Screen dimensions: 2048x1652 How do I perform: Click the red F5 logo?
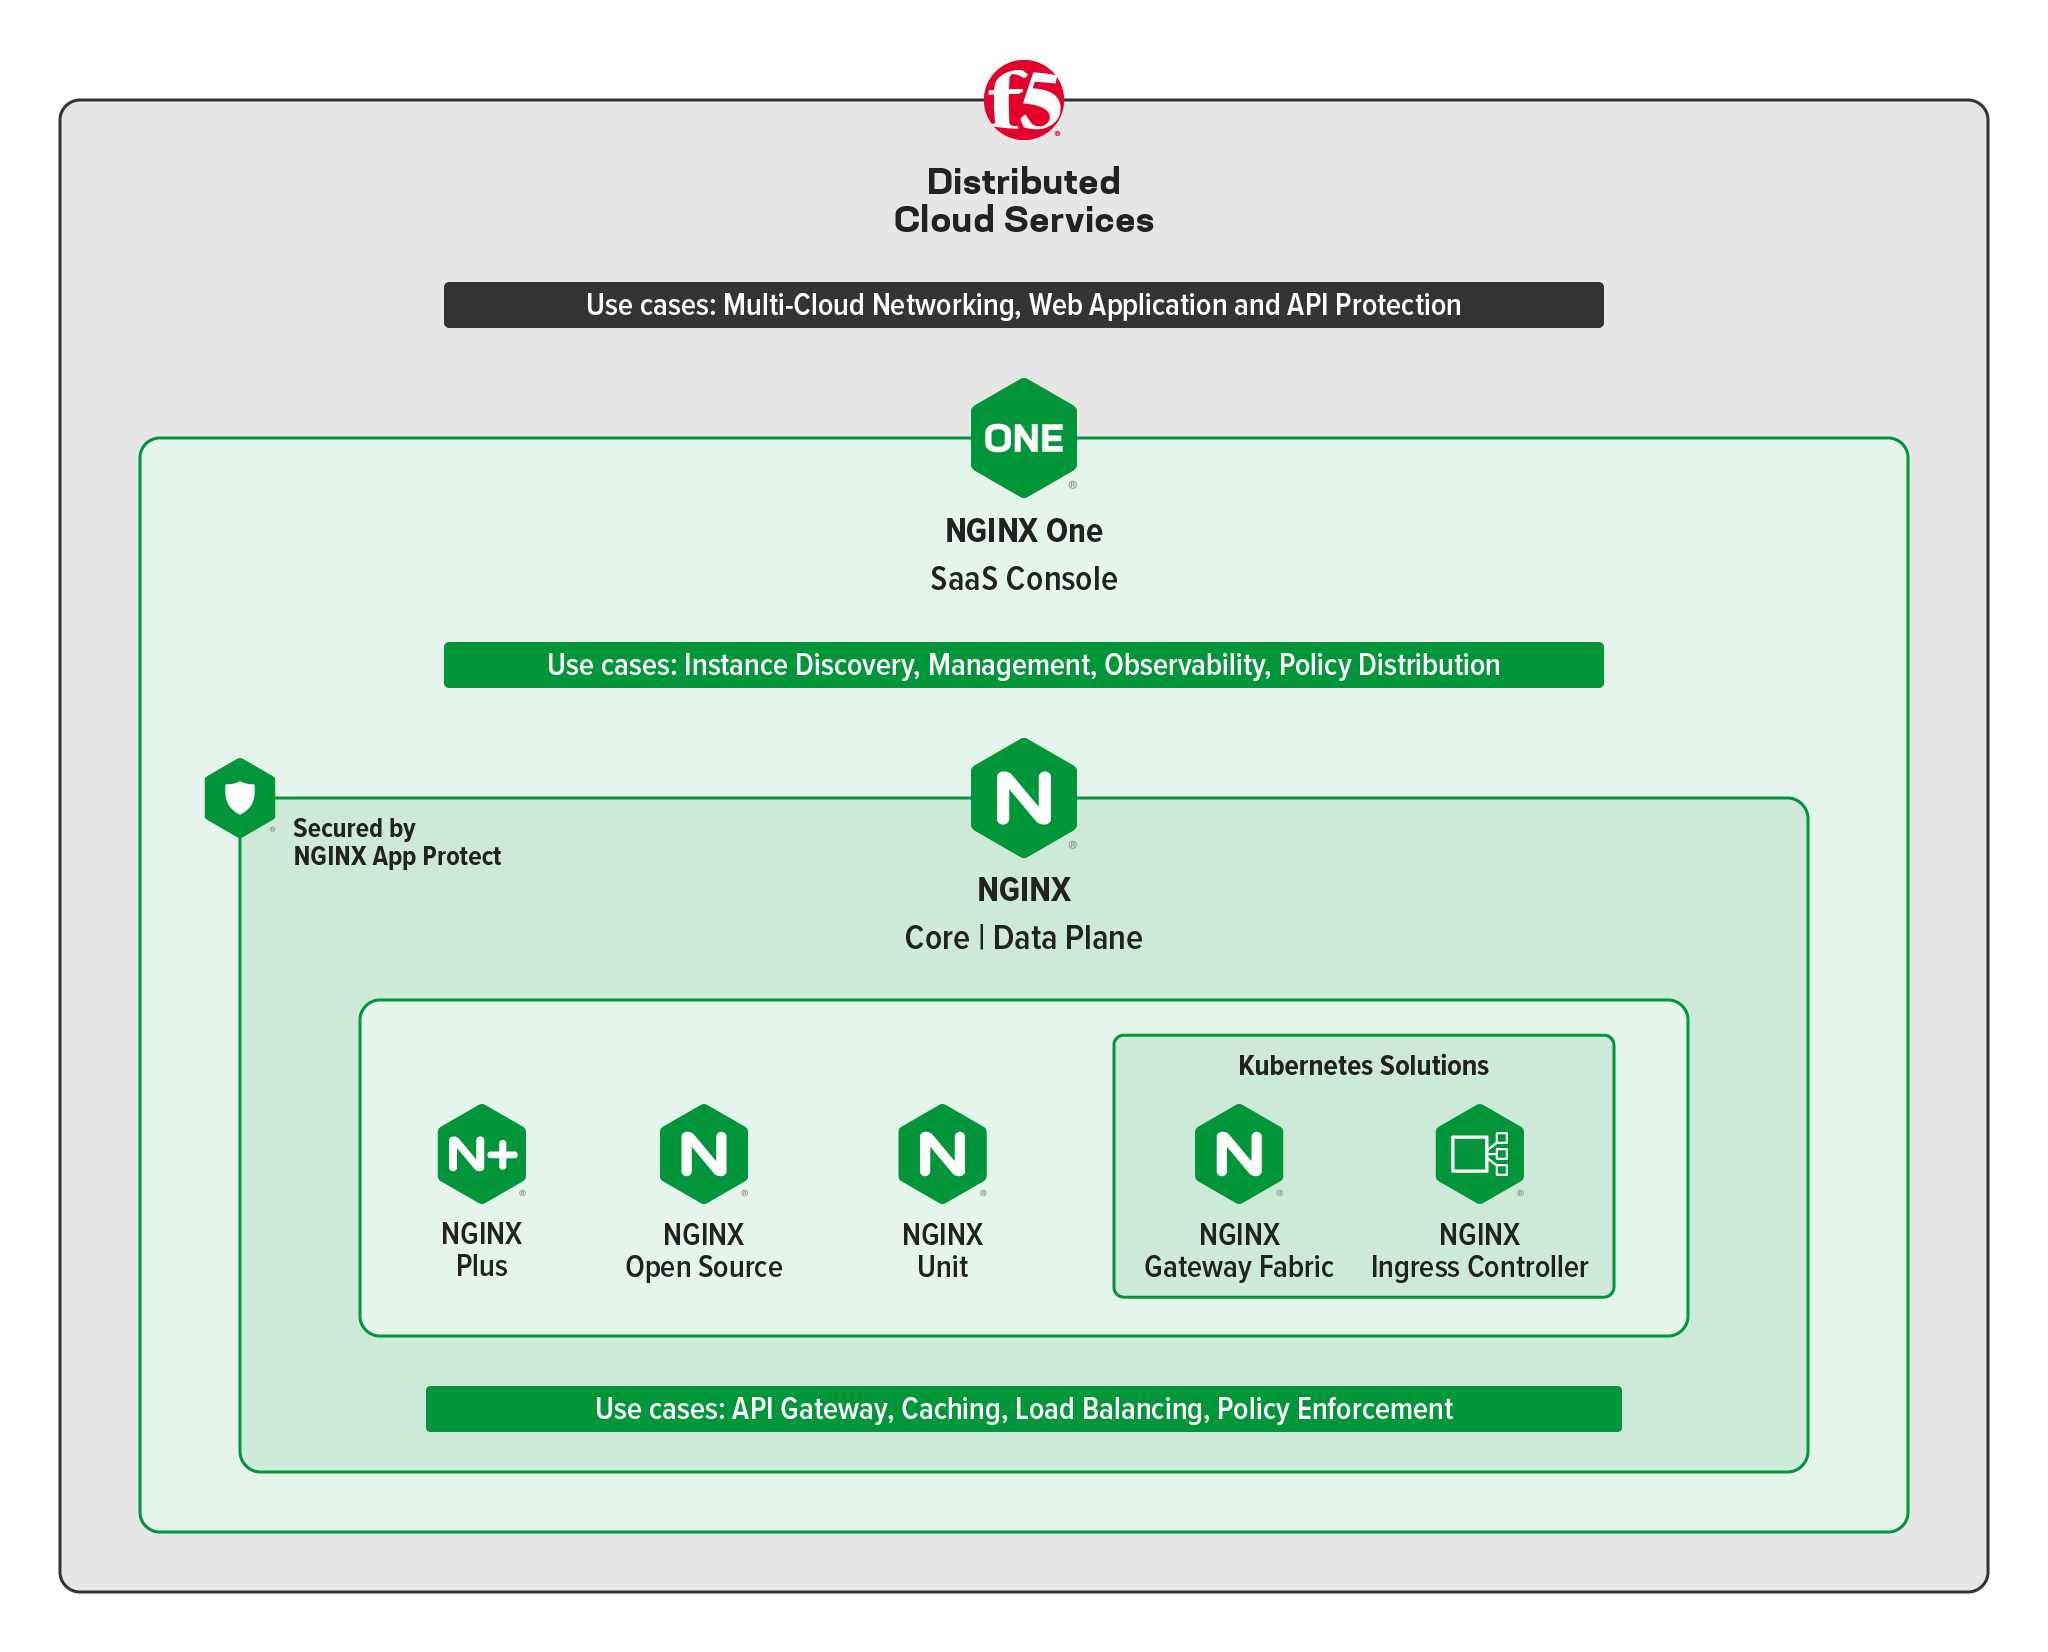[x=1023, y=99]
